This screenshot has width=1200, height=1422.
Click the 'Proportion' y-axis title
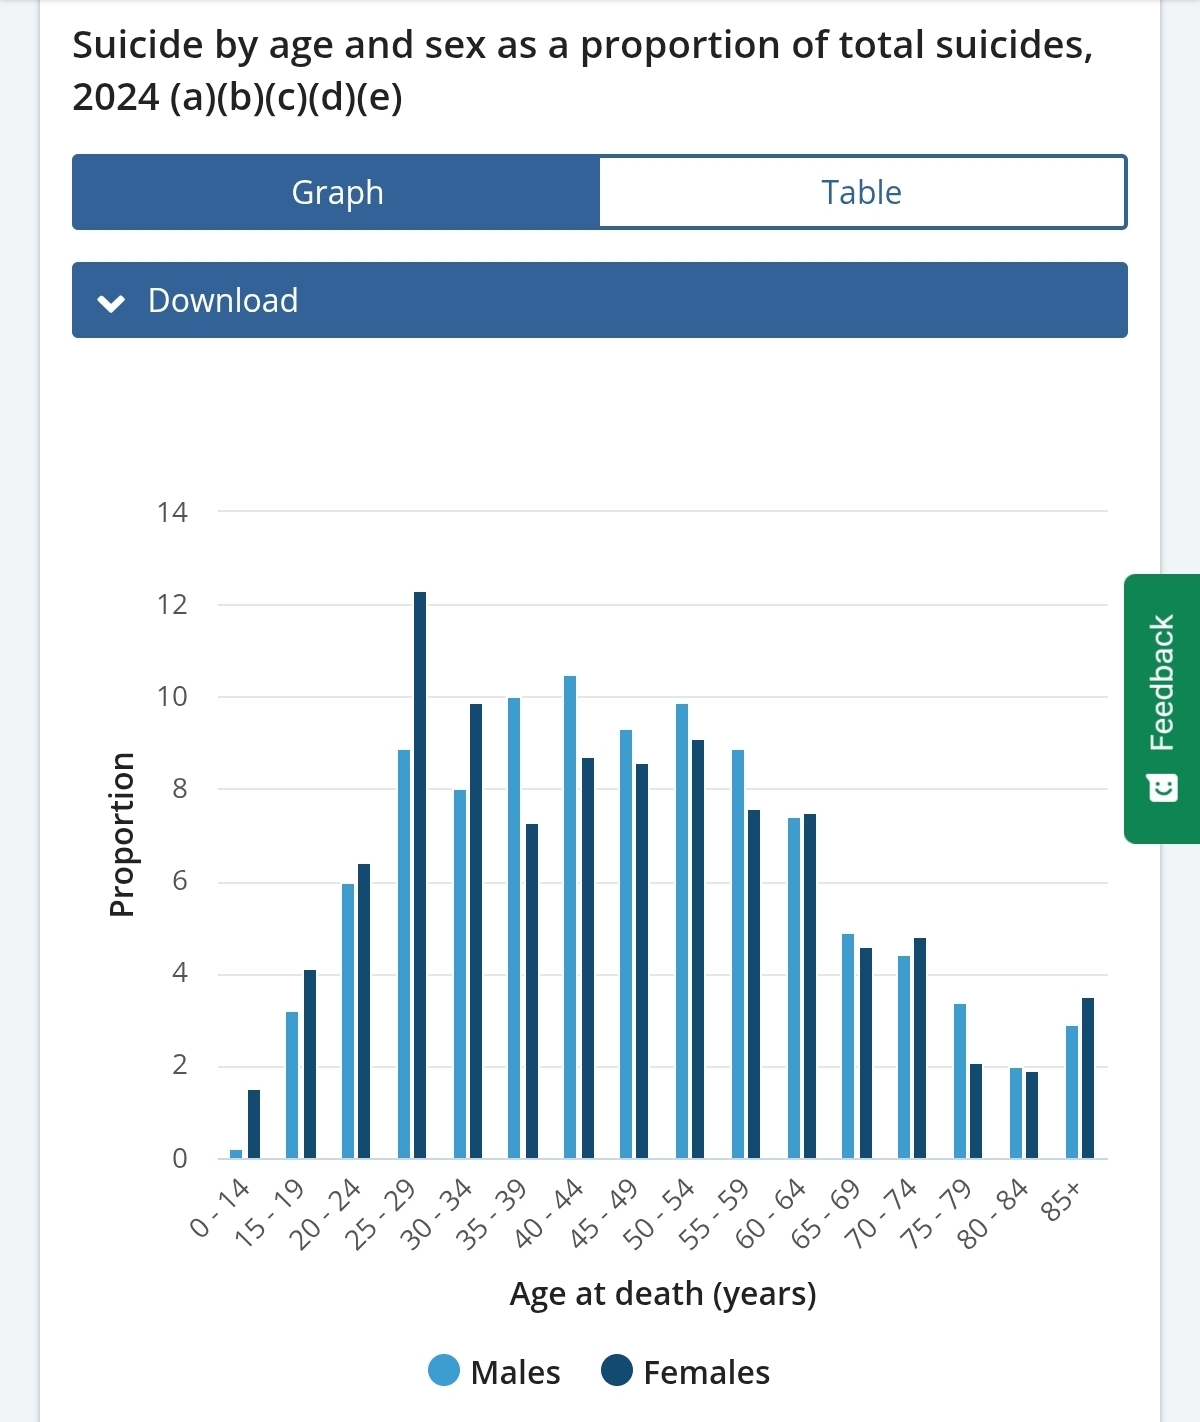point(121,834)
